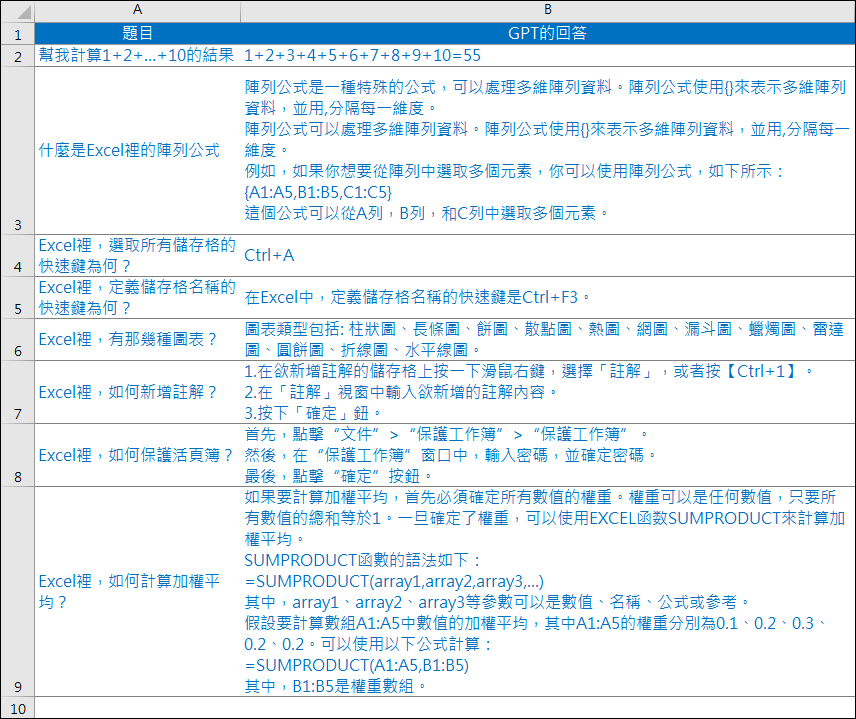Select row 4 header
This screenshot has height=719, width=856.
(17, 255)
